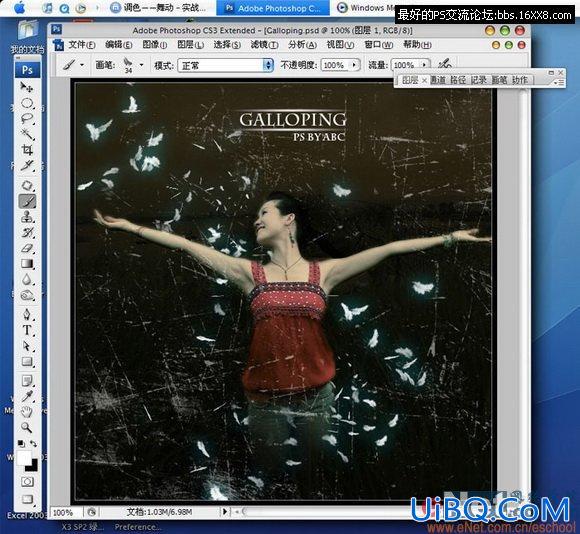The width and height of the screenshot is (580, 534).
Task: Select the Rectangle shape tool
Action: (x=27, y=361)
